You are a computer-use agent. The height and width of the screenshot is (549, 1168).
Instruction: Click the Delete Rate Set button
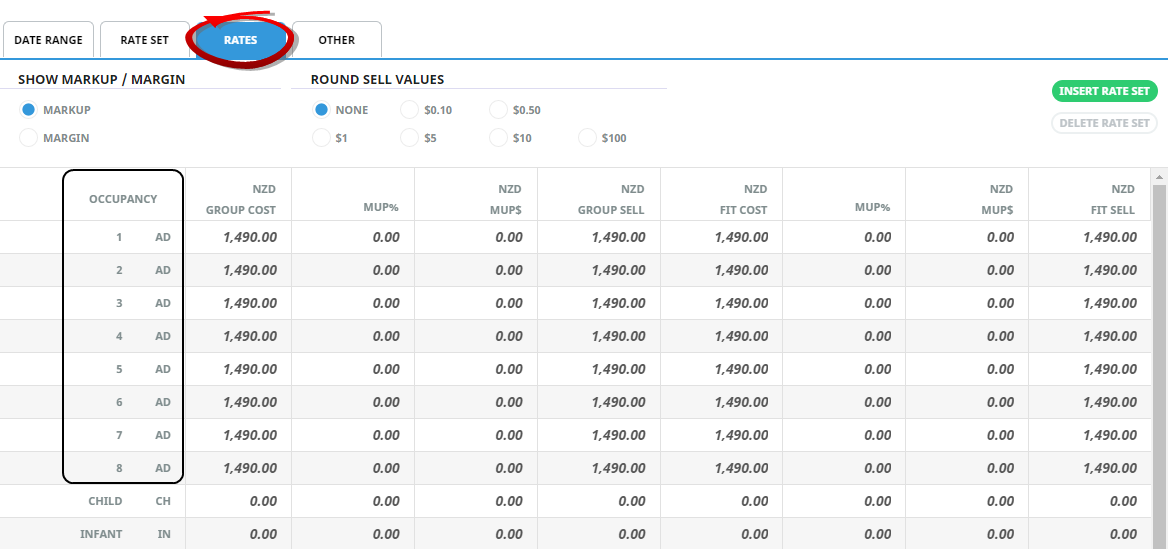point(1104,123)
